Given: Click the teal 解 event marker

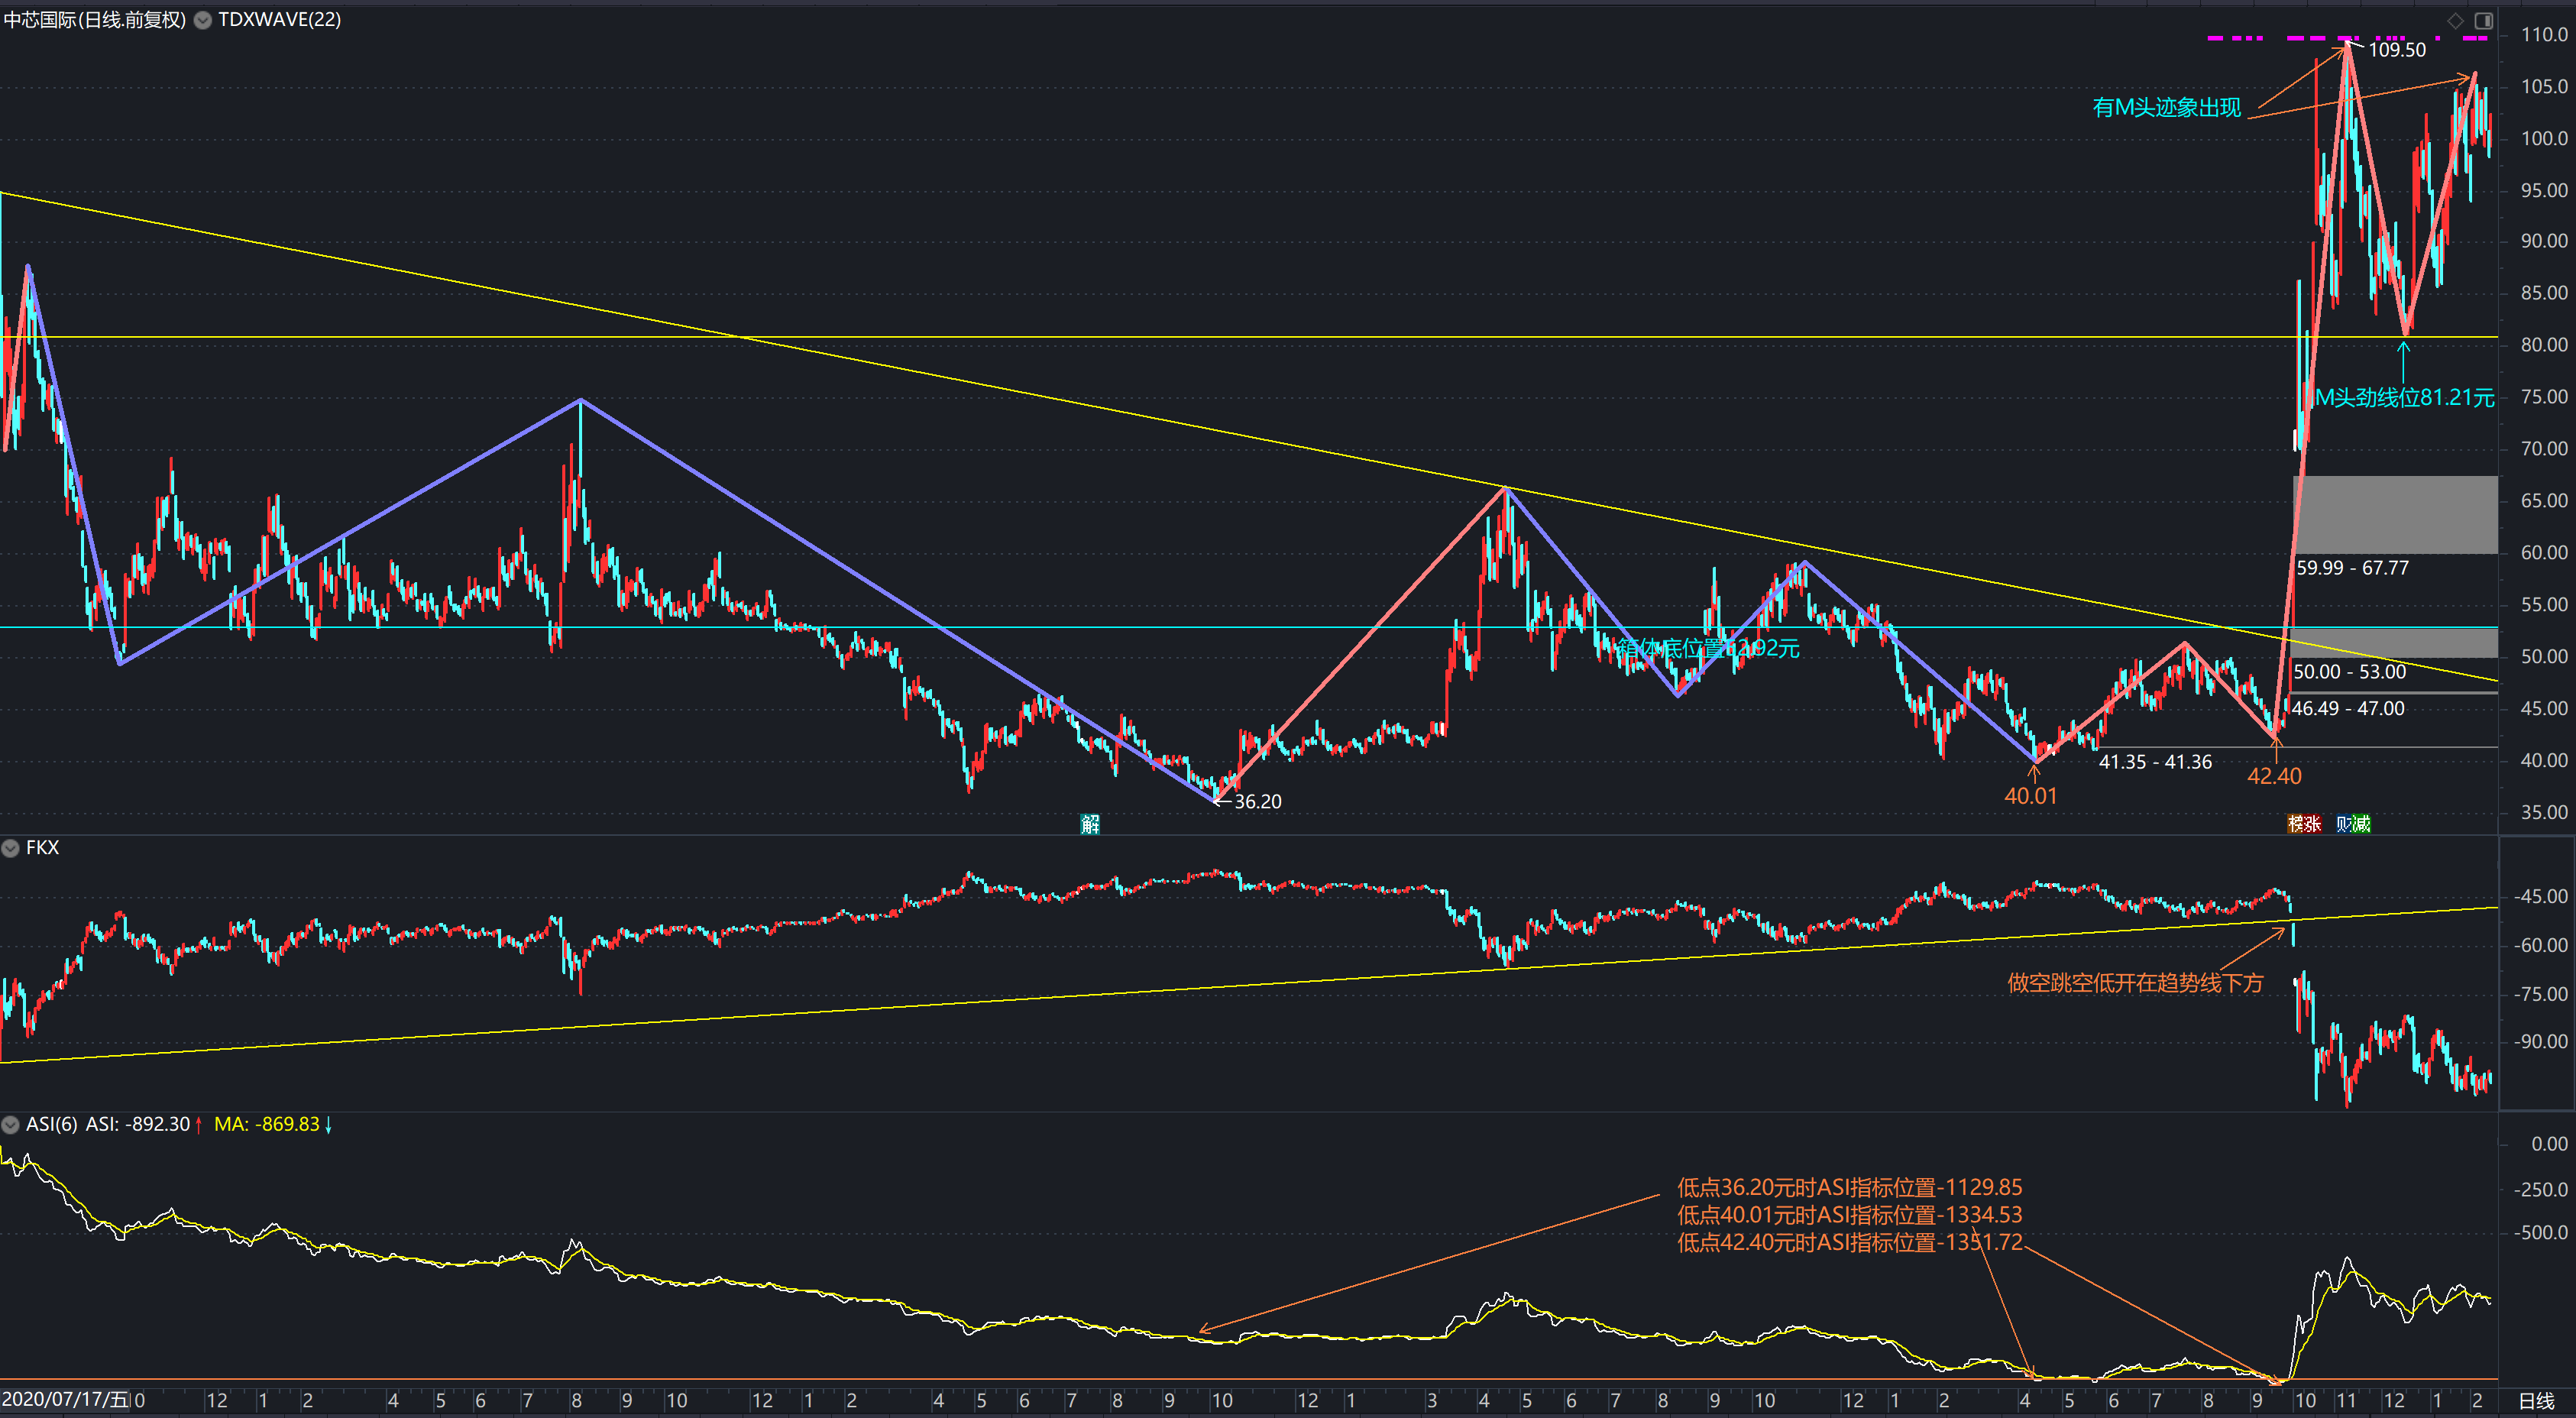Looking at the screenshot, I should tap(1090, 824).
